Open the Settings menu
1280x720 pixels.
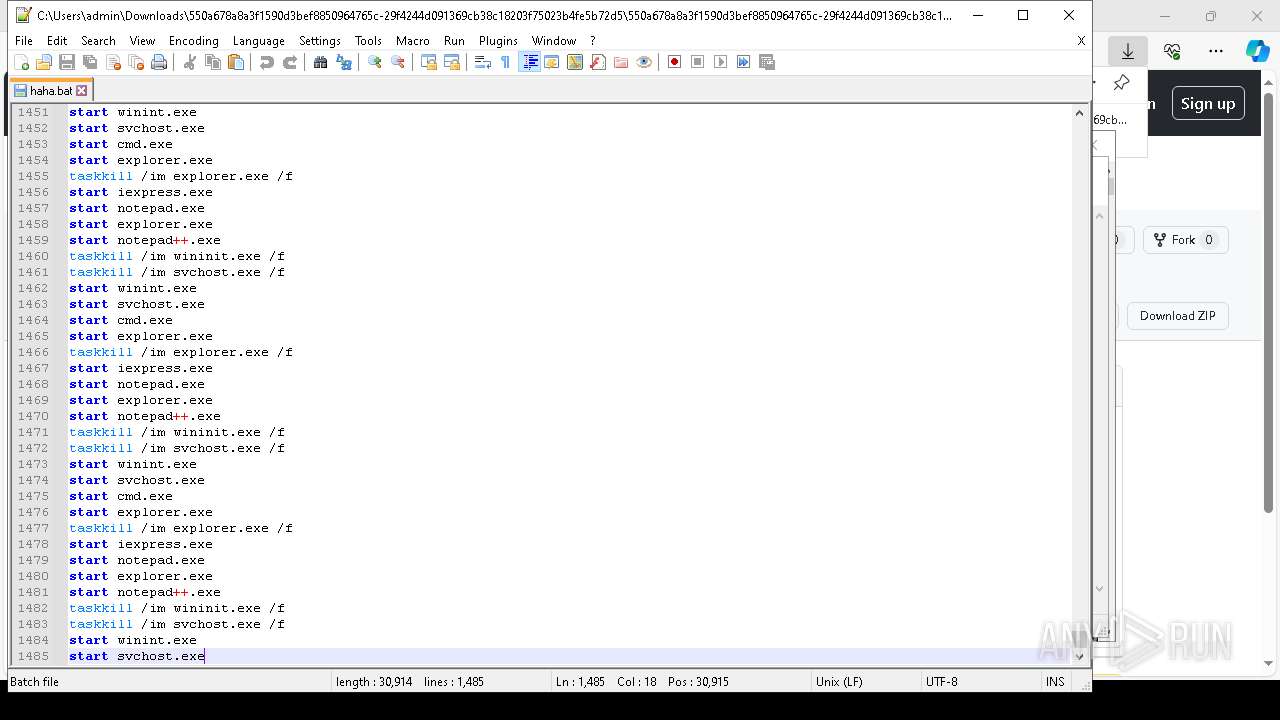coord(320,41)
